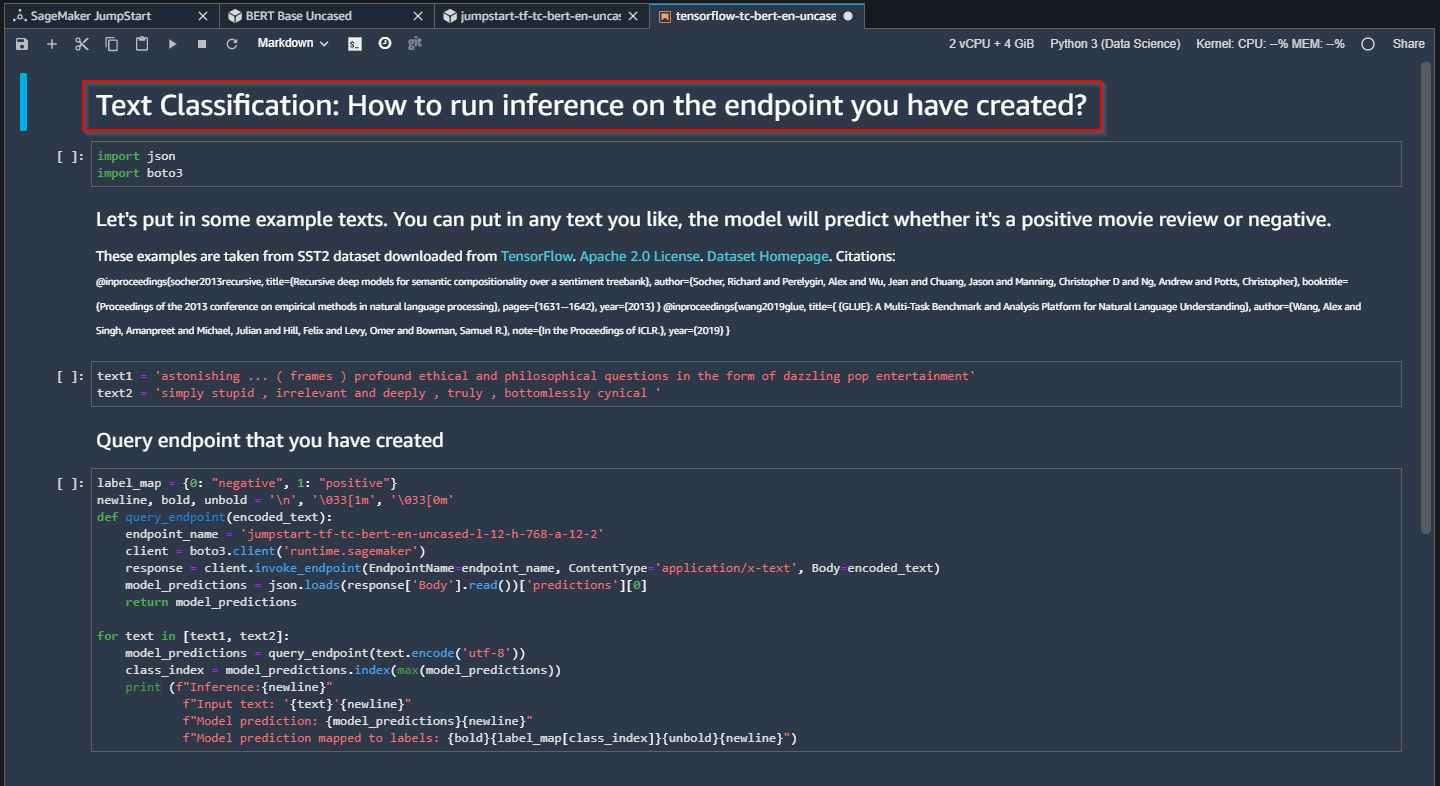Screen dimensions: 1440x786
Task: Launch image terminal icon in toolbar
Action: (x=355, y=44)
